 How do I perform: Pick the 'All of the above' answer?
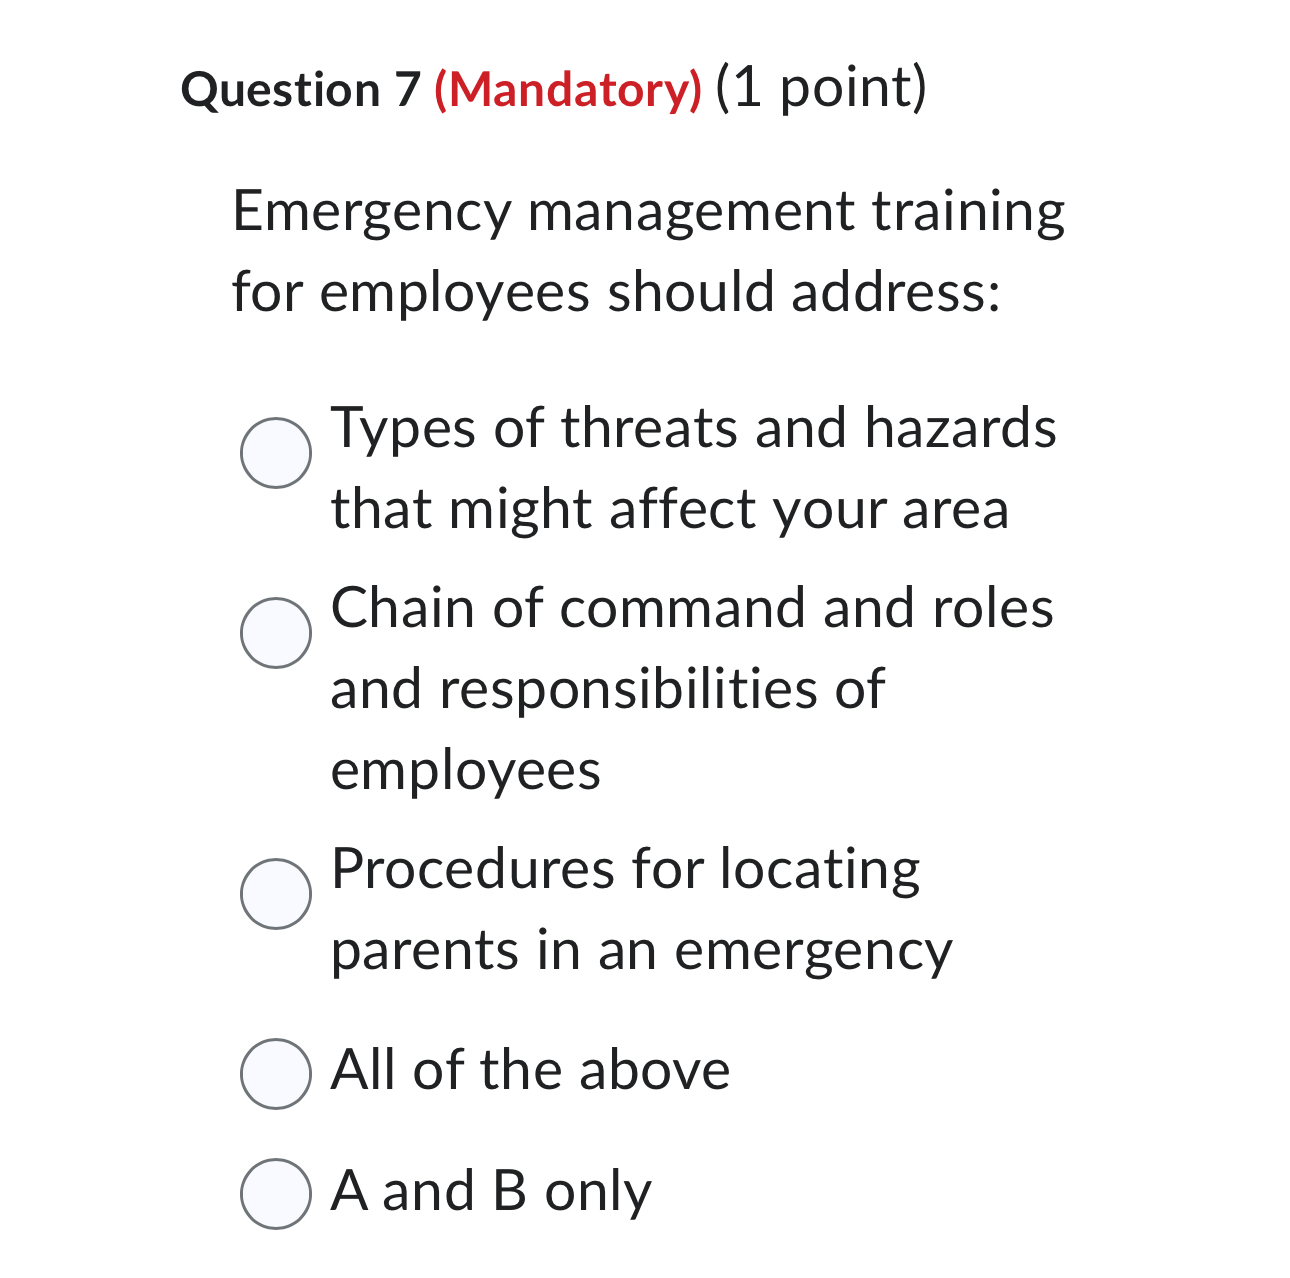coord(274,1071)
